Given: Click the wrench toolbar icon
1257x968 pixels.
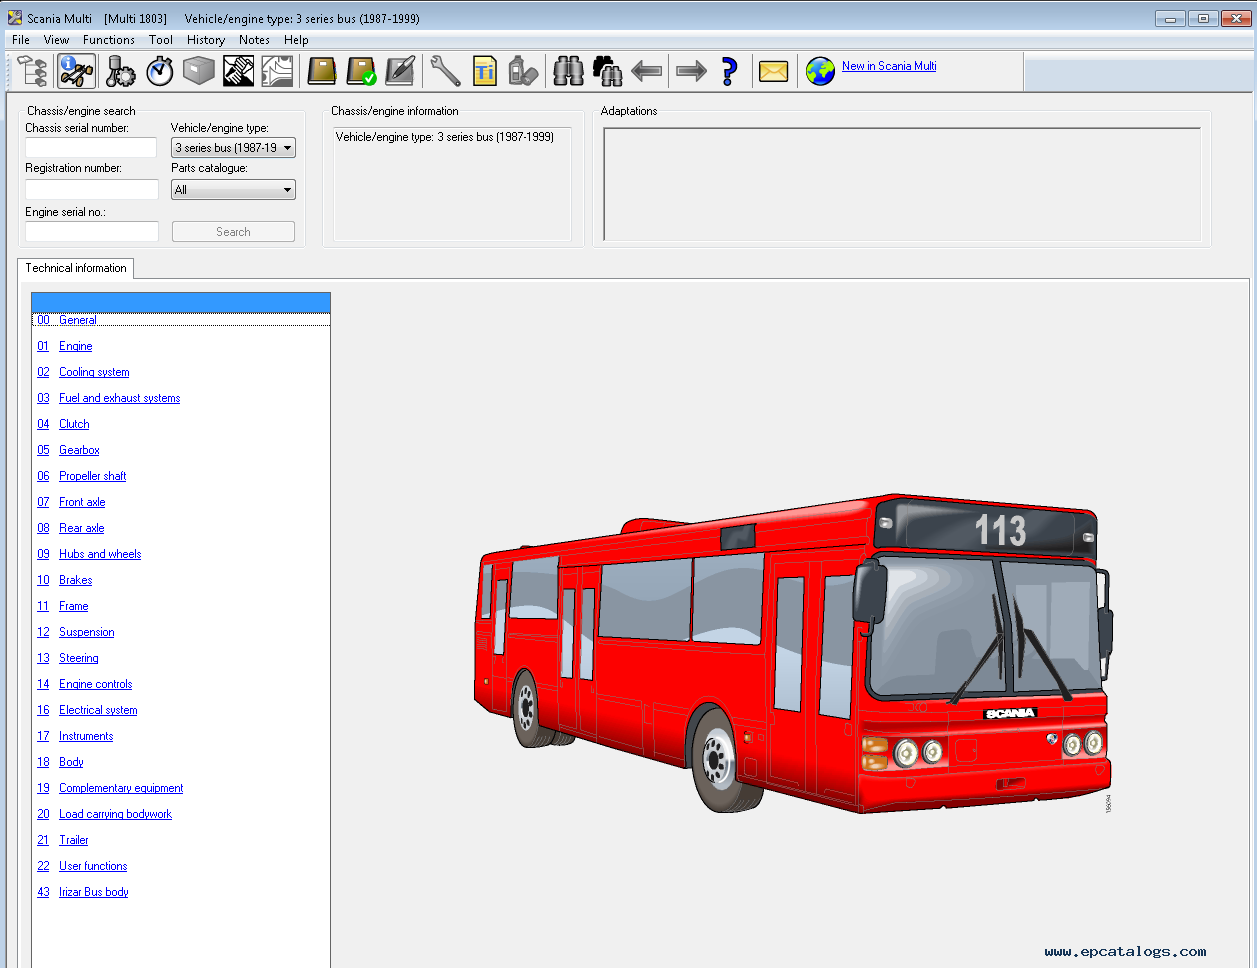Looking at the screenshot, I should point(445,71).
